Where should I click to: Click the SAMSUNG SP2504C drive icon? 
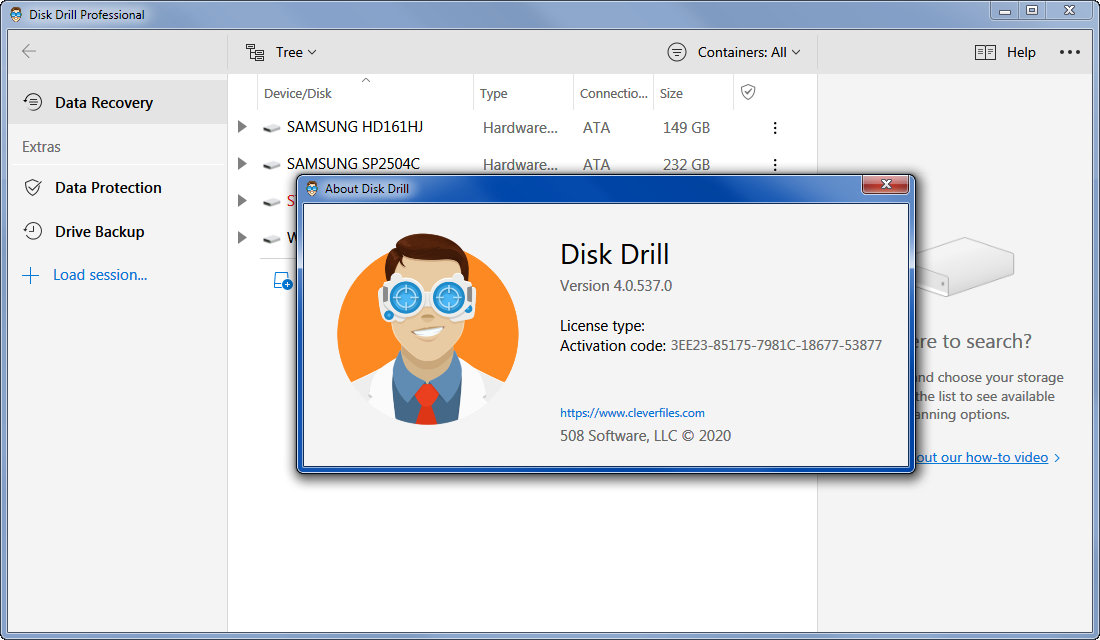pos(271,165)
